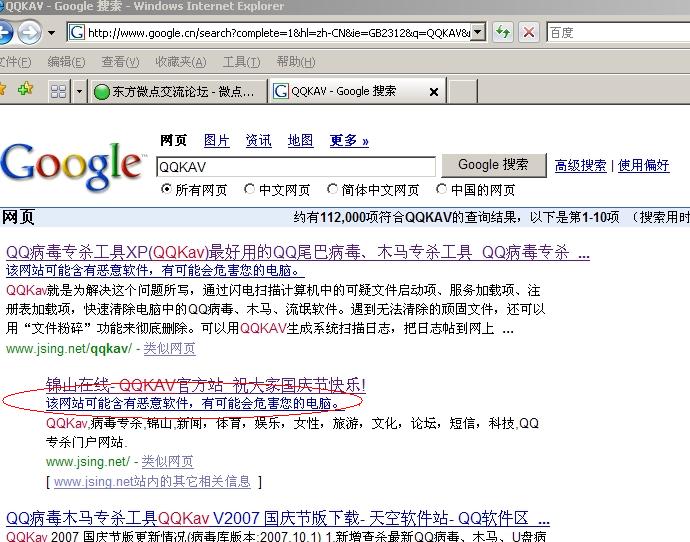The width and height of the screenshot is (690, 542).
Task: Click the green www.jsing.net/qqkav/ URL text
Action: pyautogui.click(x=69, y=349)
